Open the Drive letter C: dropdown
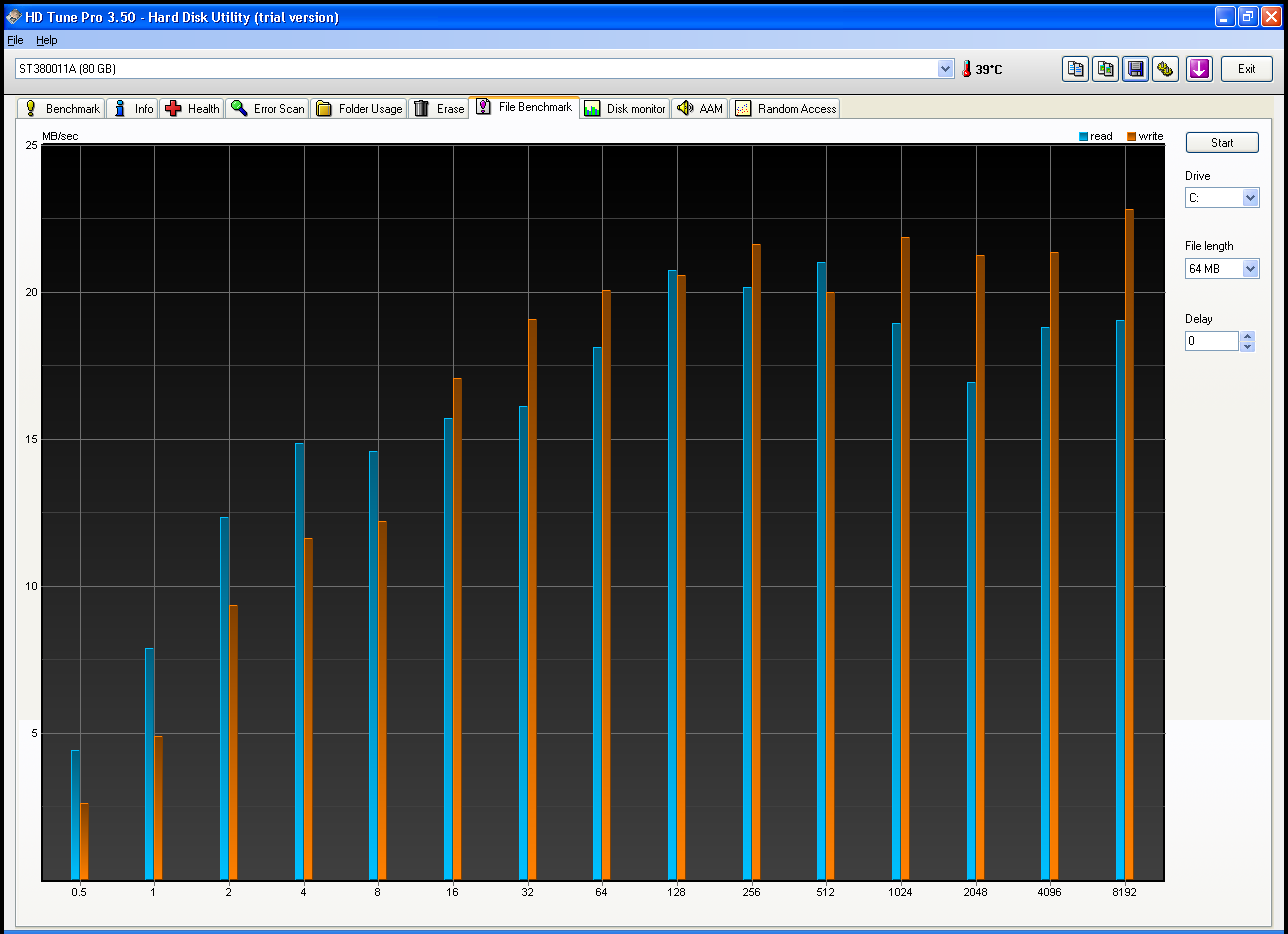 click(1250, 198)
